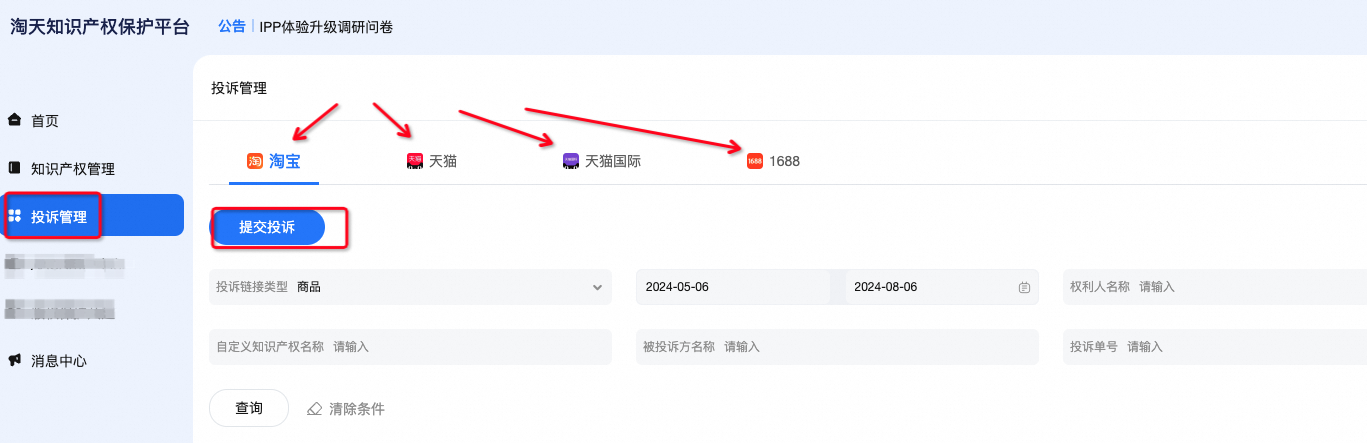Focus the 自定义知识产权名称 input field
Screen dimensions: 1367x443
point(410,347)
